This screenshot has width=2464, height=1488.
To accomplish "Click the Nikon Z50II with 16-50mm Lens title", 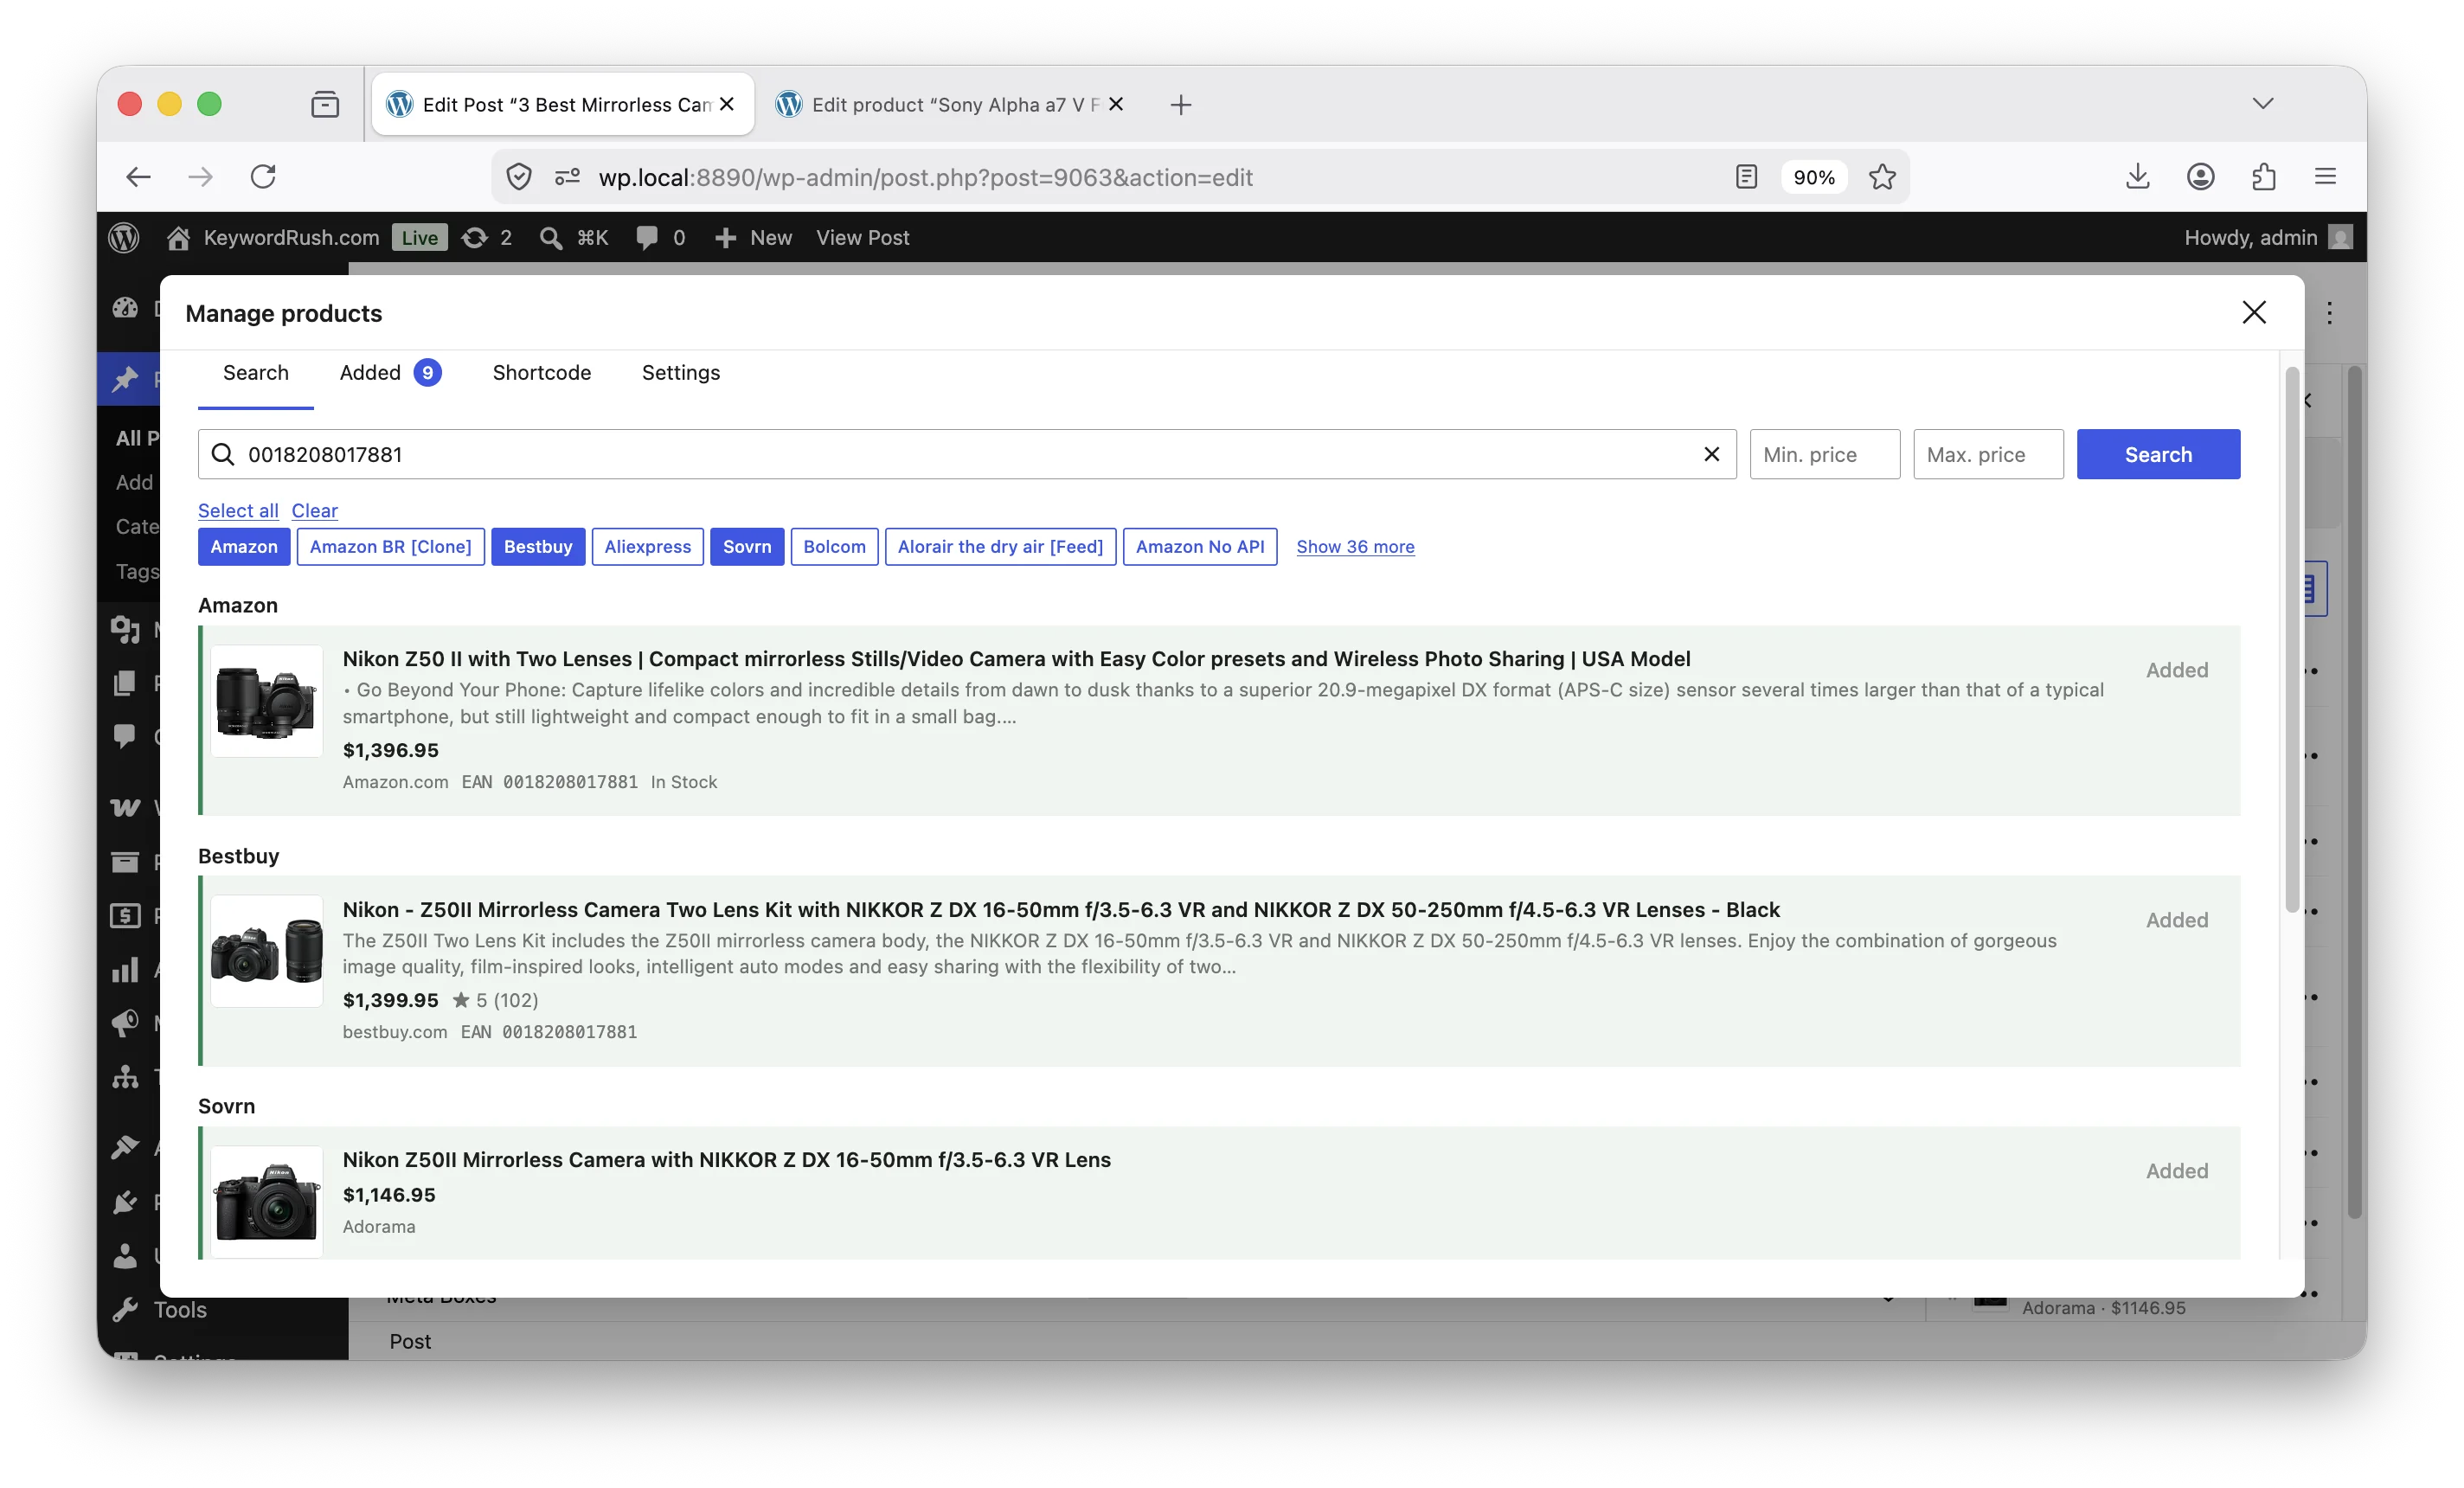I will [726, 1159].
